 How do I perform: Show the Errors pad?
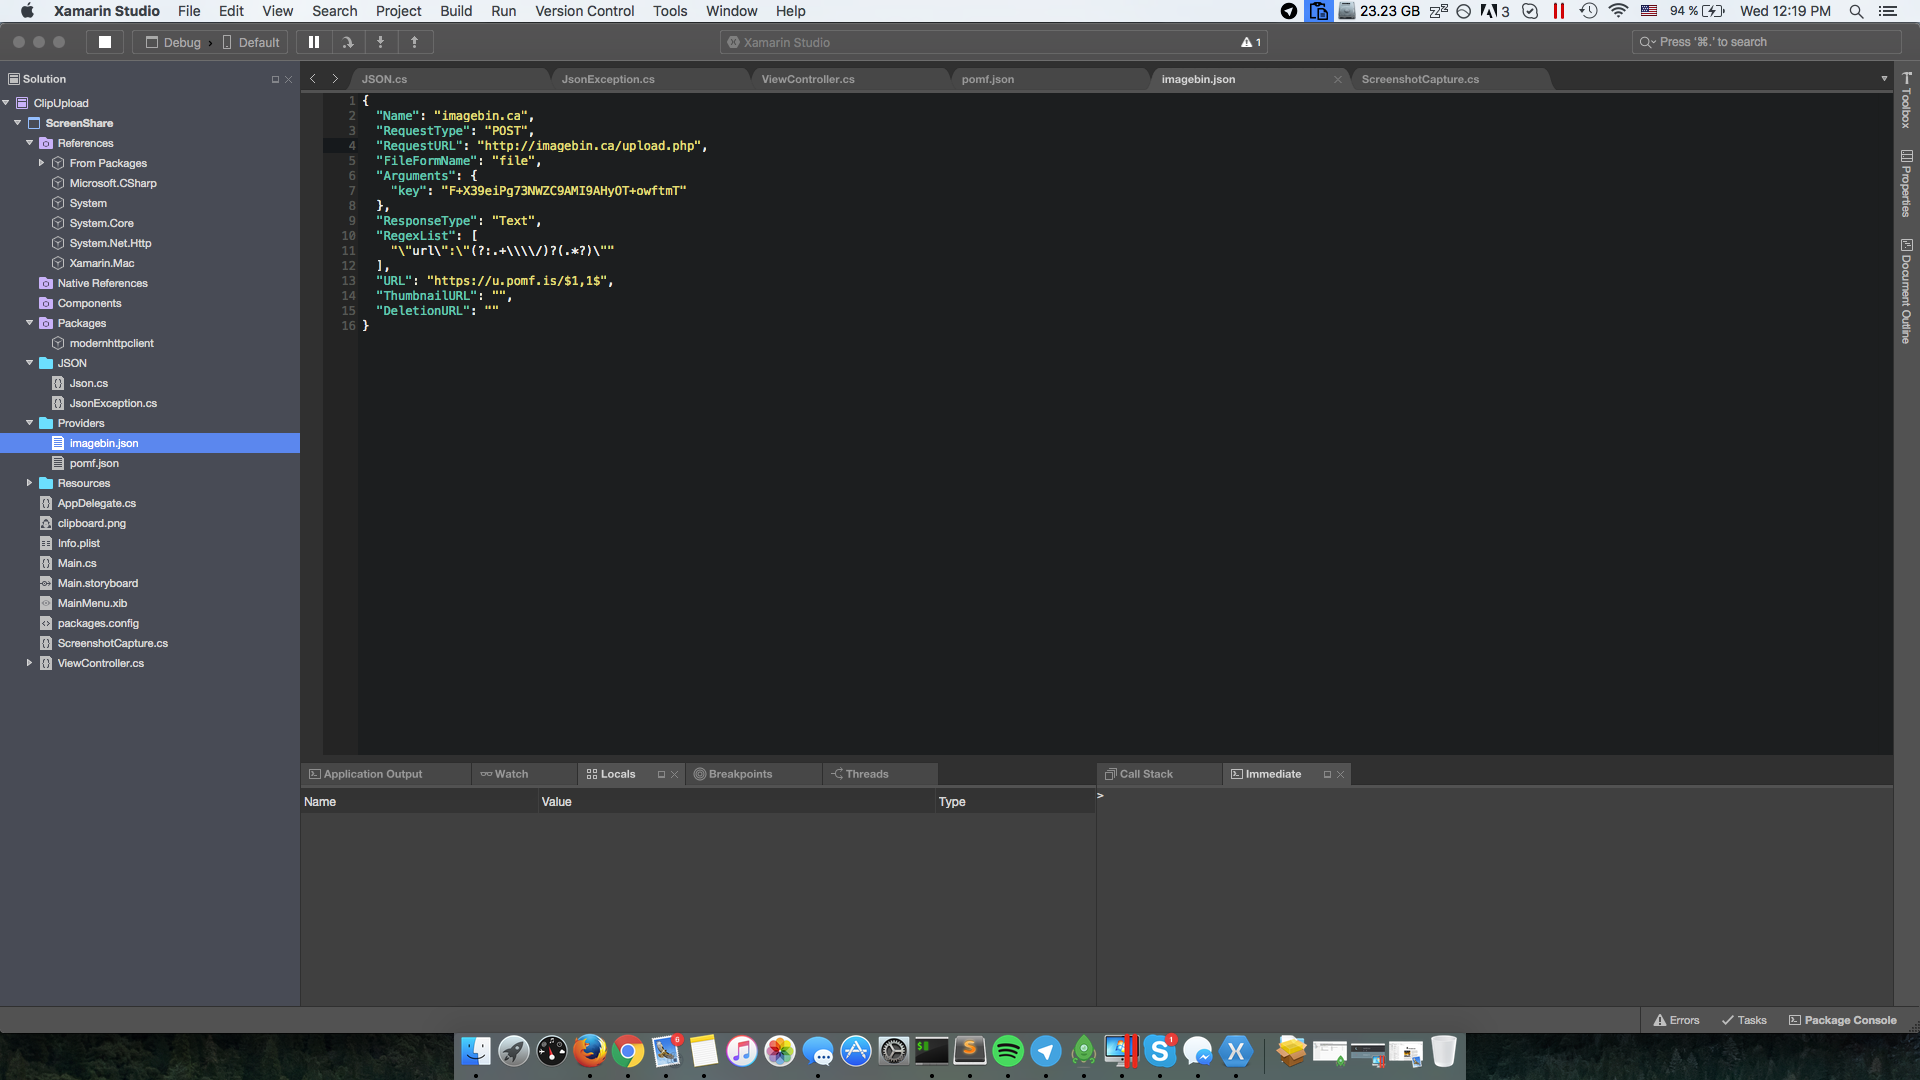[1677, 1020]
